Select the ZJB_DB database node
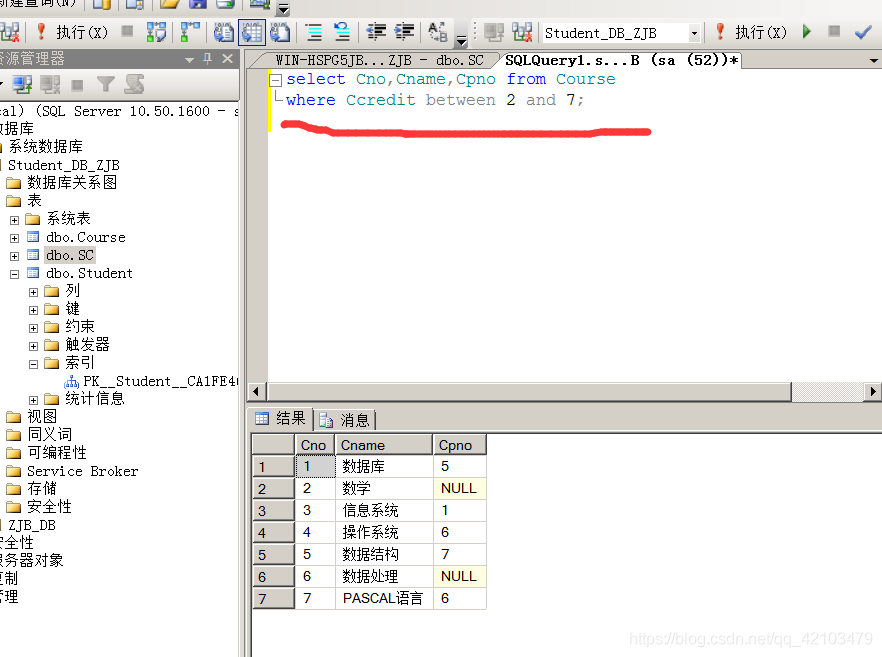 pos(32,525)
